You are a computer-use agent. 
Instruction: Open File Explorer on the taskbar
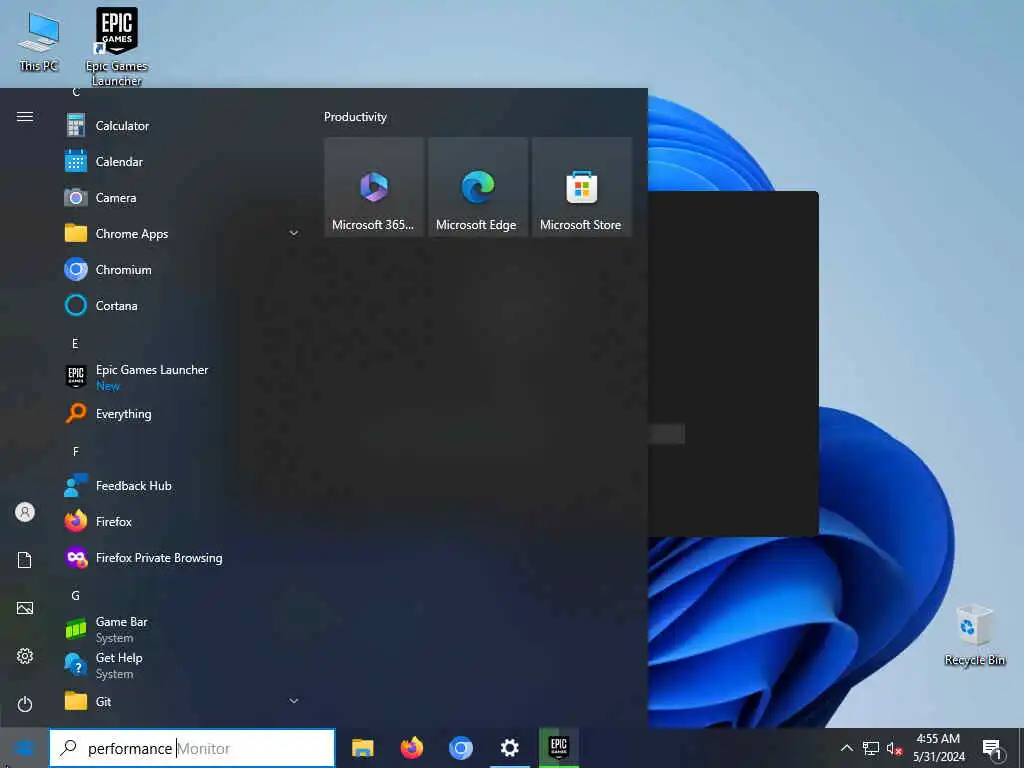362,748
